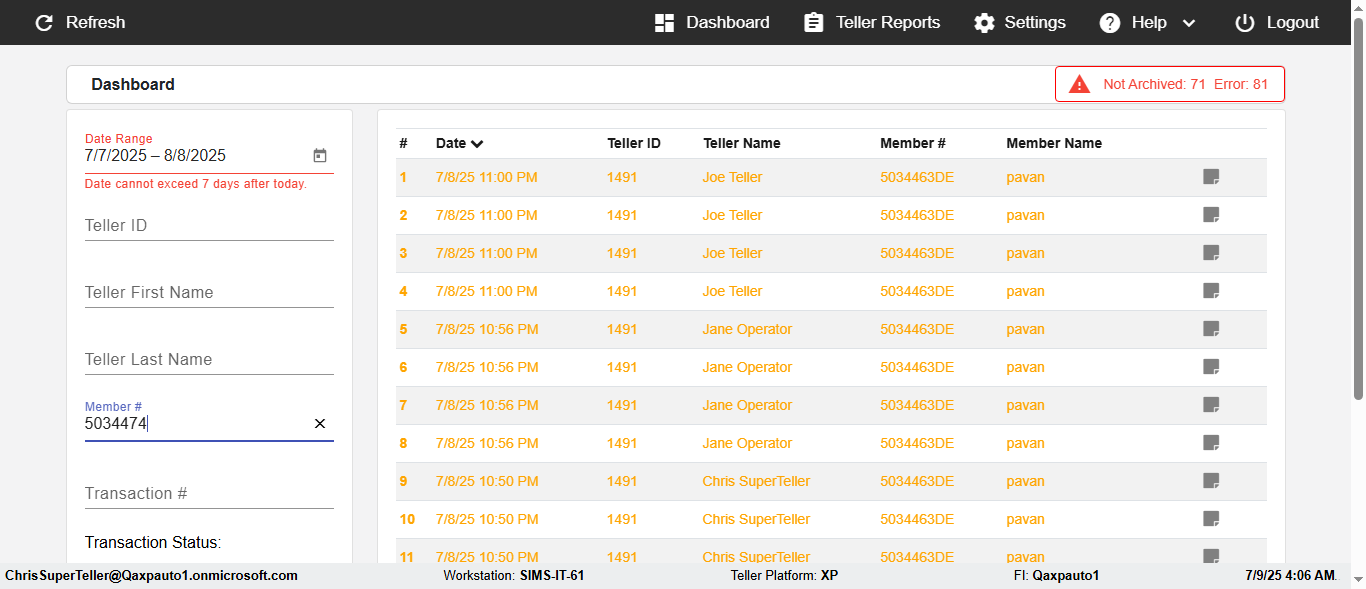
Task: Open the note icon for row 5
Action: tap(1211, 329)
